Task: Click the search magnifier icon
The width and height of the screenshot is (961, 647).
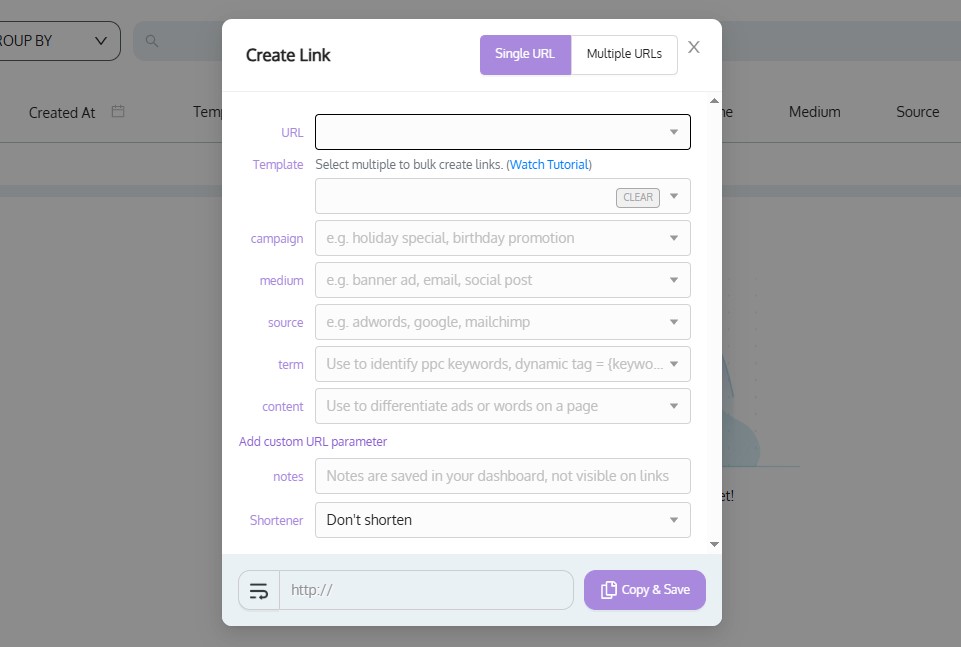Action: 151,41
